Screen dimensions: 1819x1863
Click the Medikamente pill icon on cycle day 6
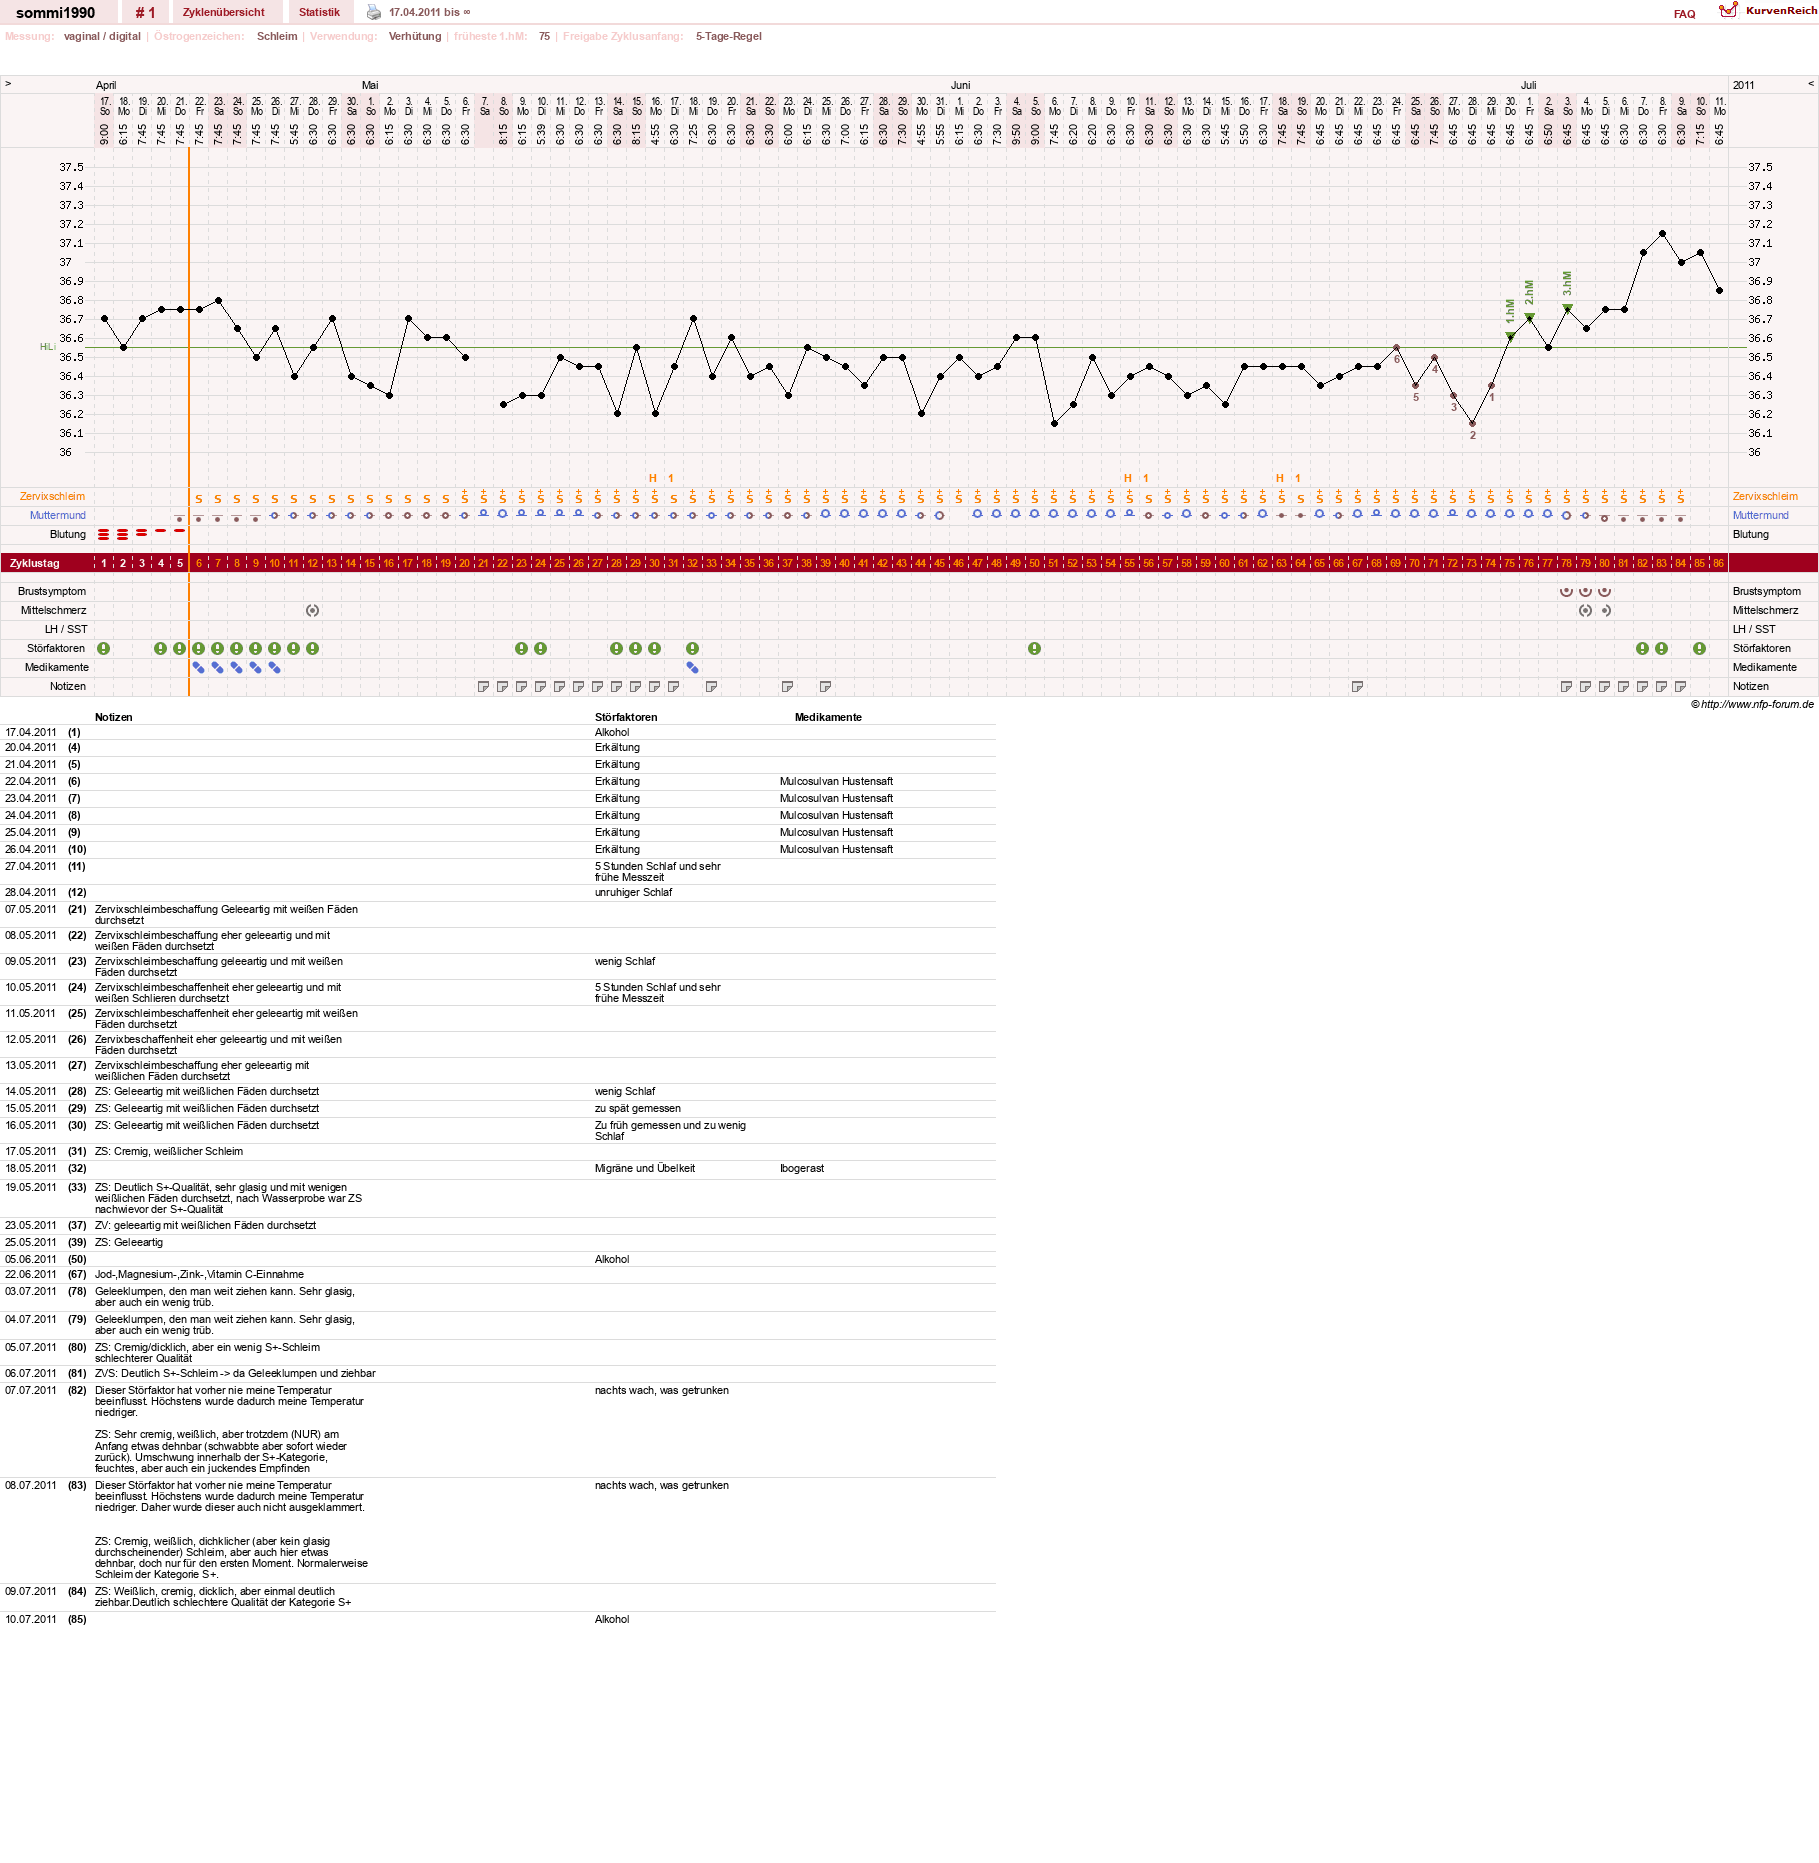(x=199, y=667)
